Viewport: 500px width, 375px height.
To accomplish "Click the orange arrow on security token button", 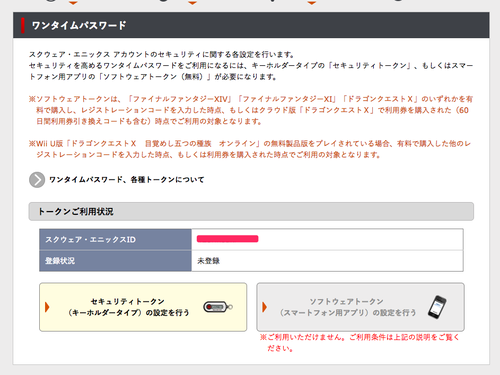I will click(47, 307).
